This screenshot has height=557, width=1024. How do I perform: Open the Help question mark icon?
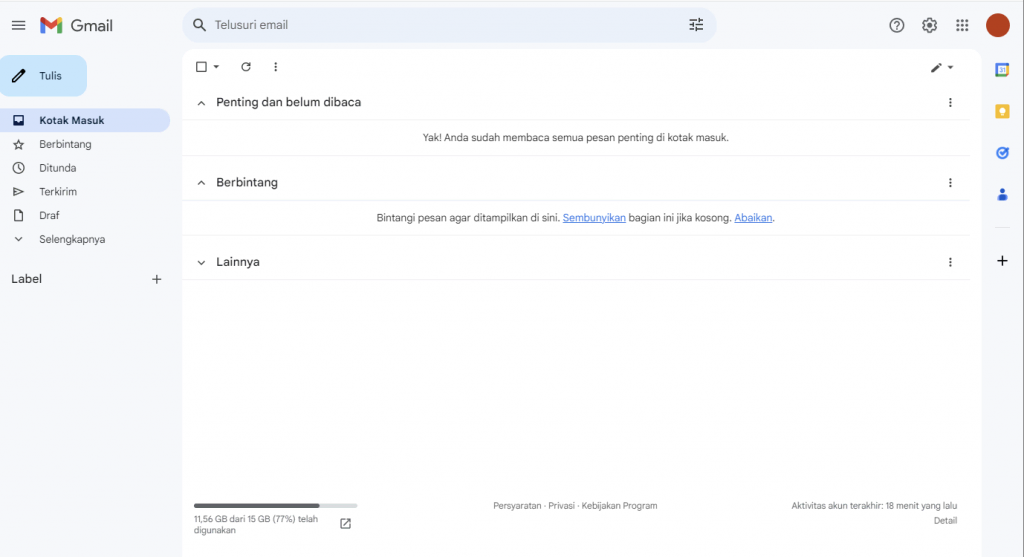pyautogui.click(x=897, y=25)
